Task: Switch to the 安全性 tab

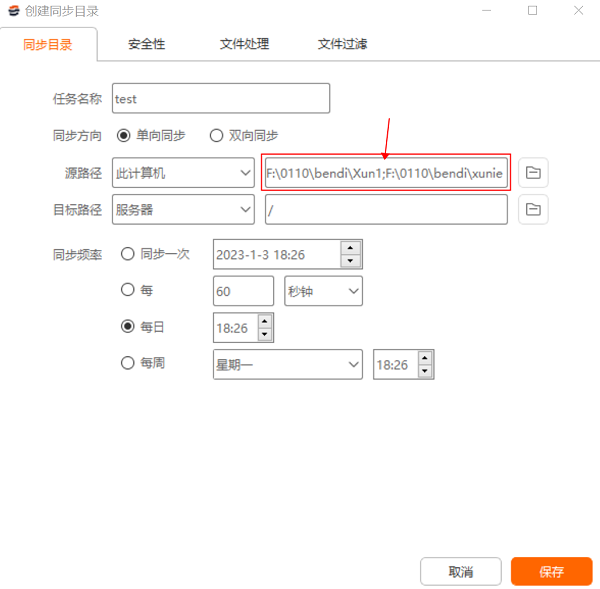Action: click(146, 45)
